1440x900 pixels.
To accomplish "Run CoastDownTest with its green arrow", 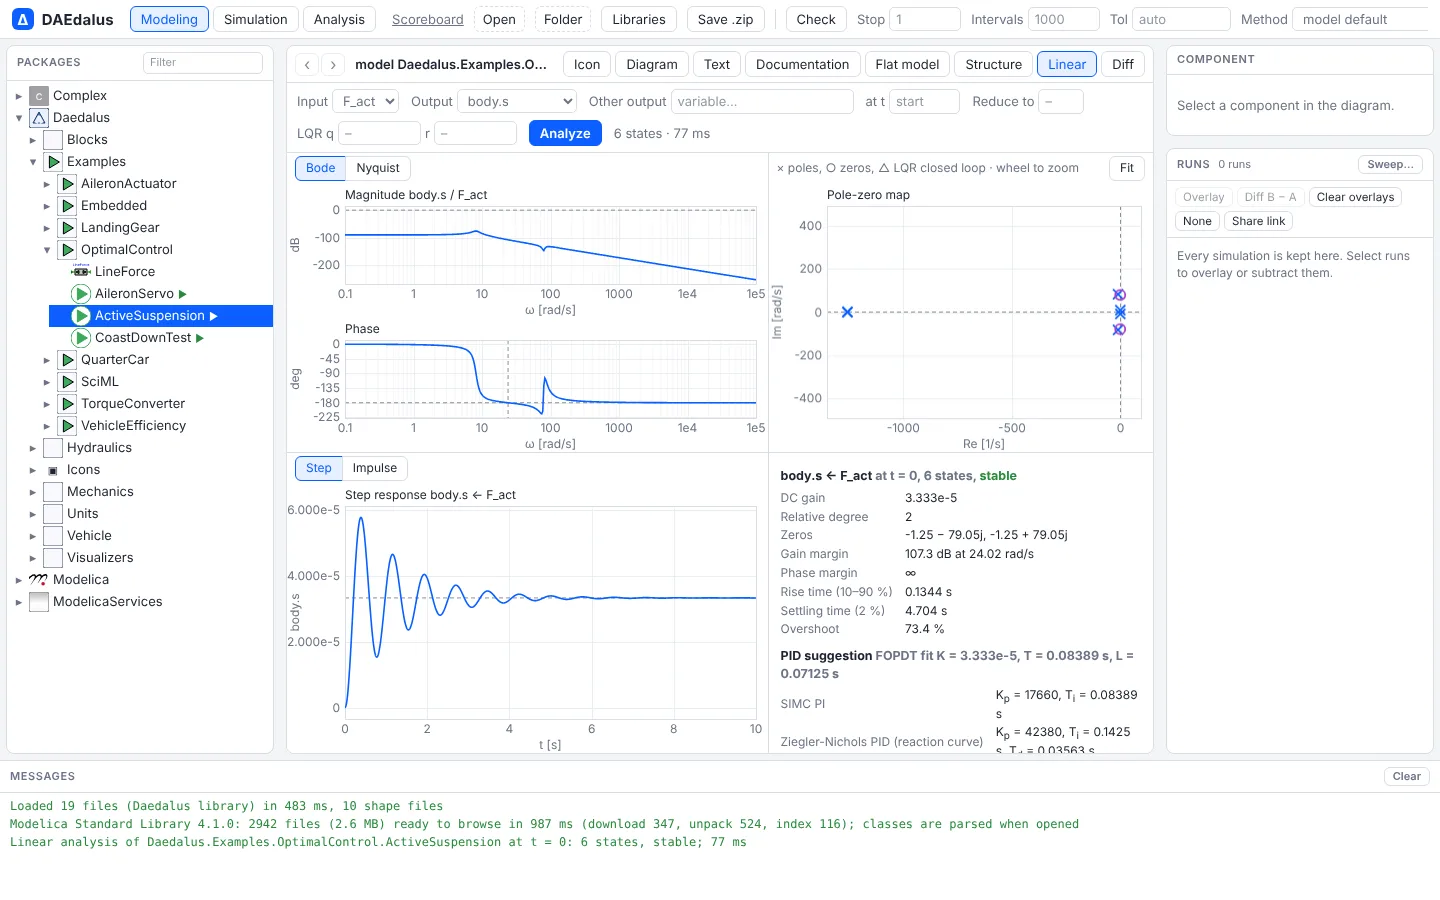I will pos(200,338).
